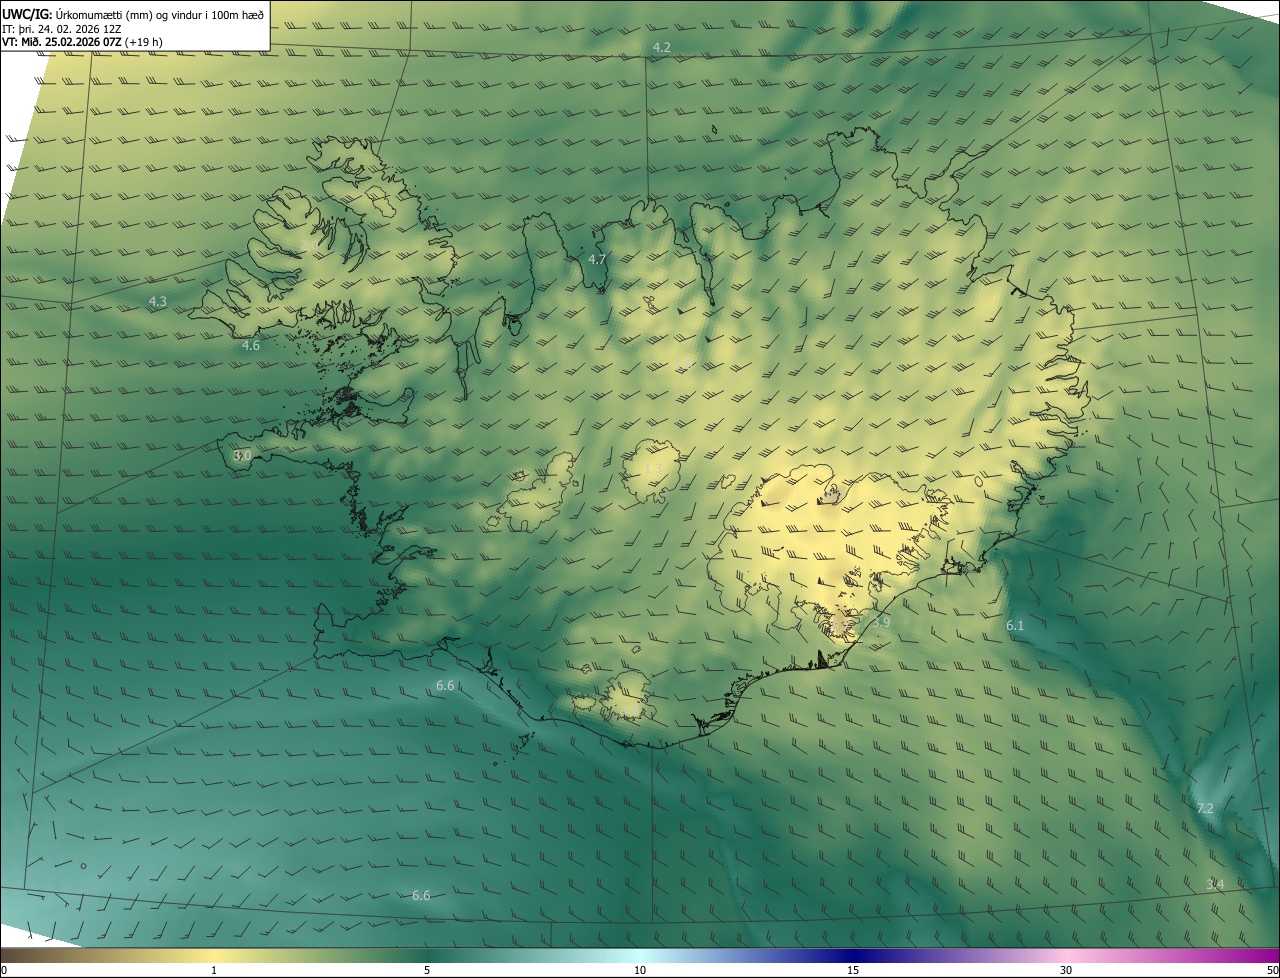This screenshot has height=978, width=1280.
Task: Click the 50 tick label on the color scale
Action: point(1272,970)
